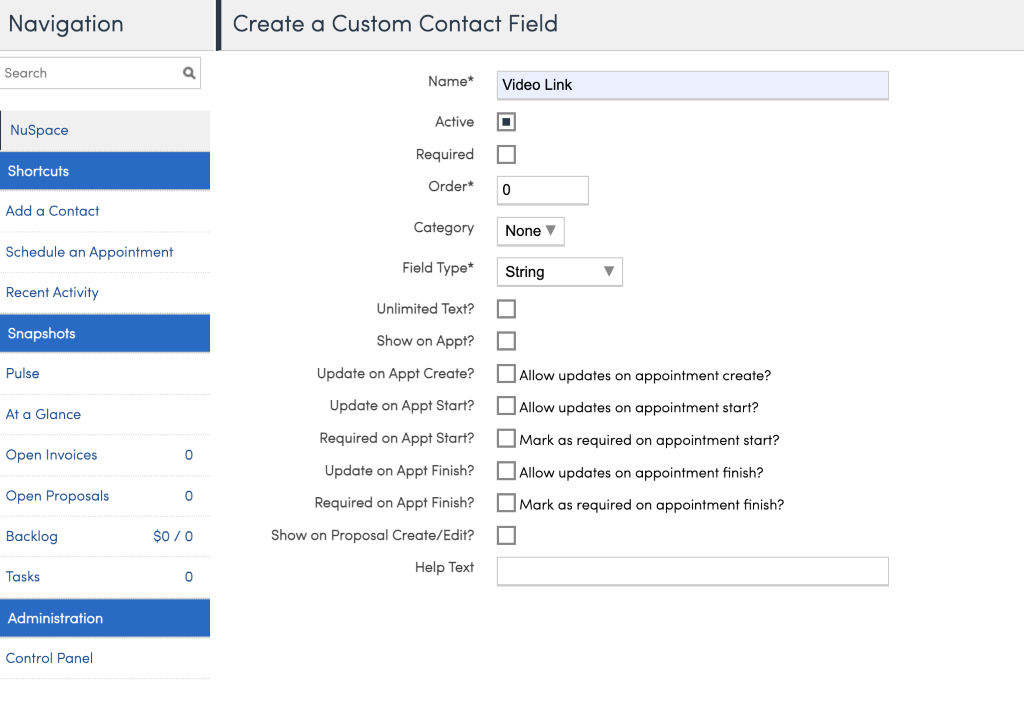Go to Schedule an Appointment
The height and width of the screenshot is (709, 1024).
pos(90,252)
